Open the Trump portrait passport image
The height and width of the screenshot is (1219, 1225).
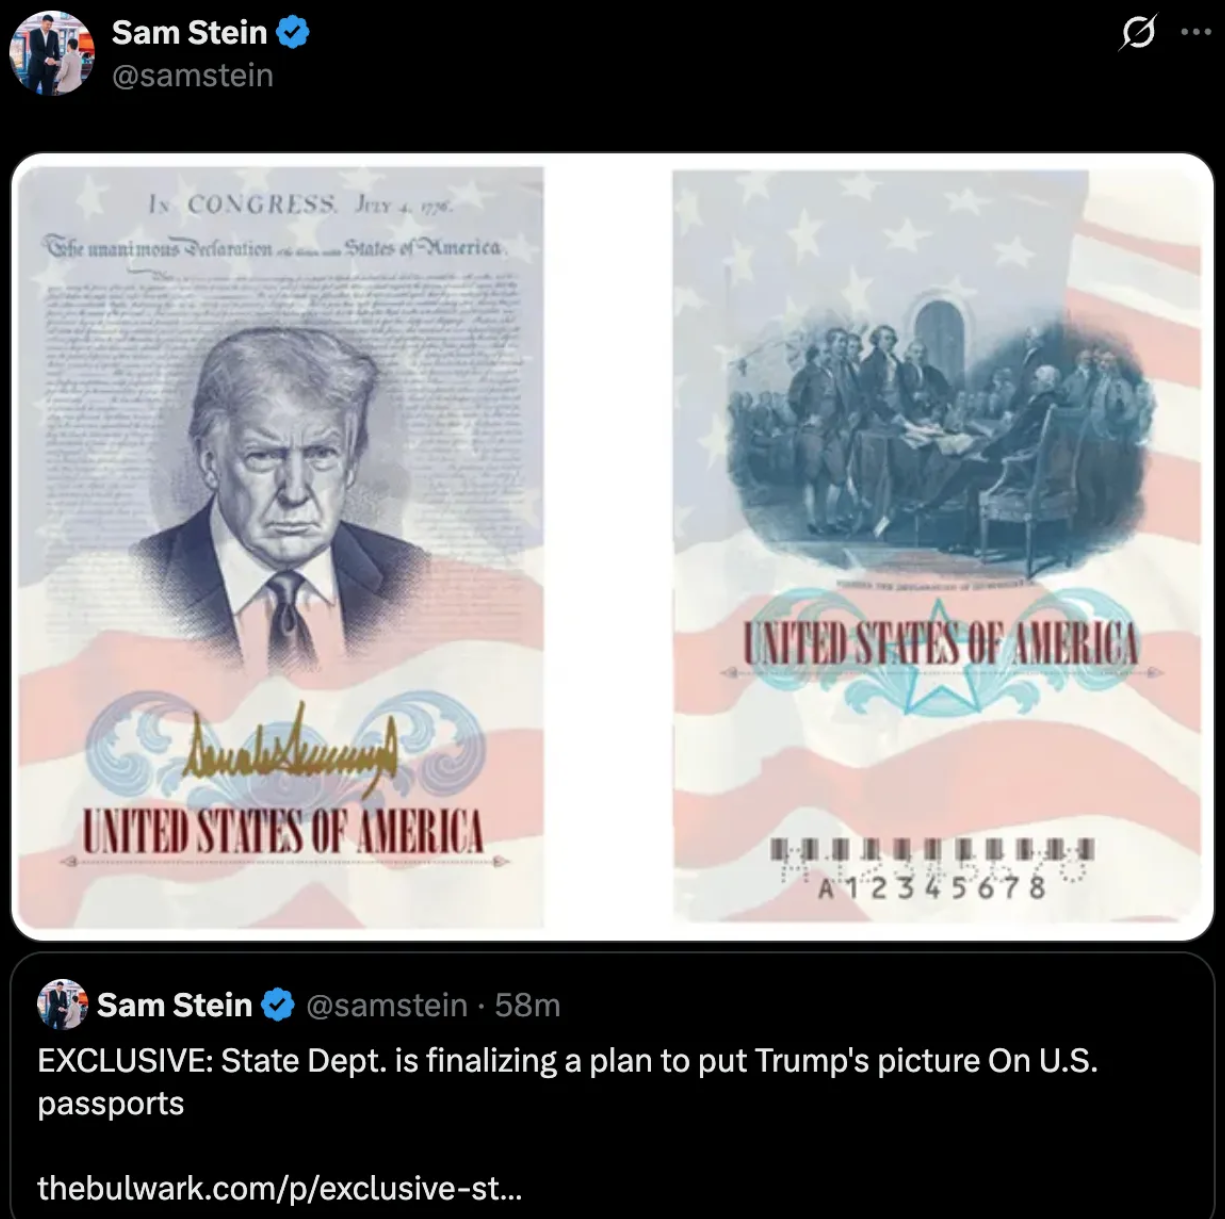281,546
